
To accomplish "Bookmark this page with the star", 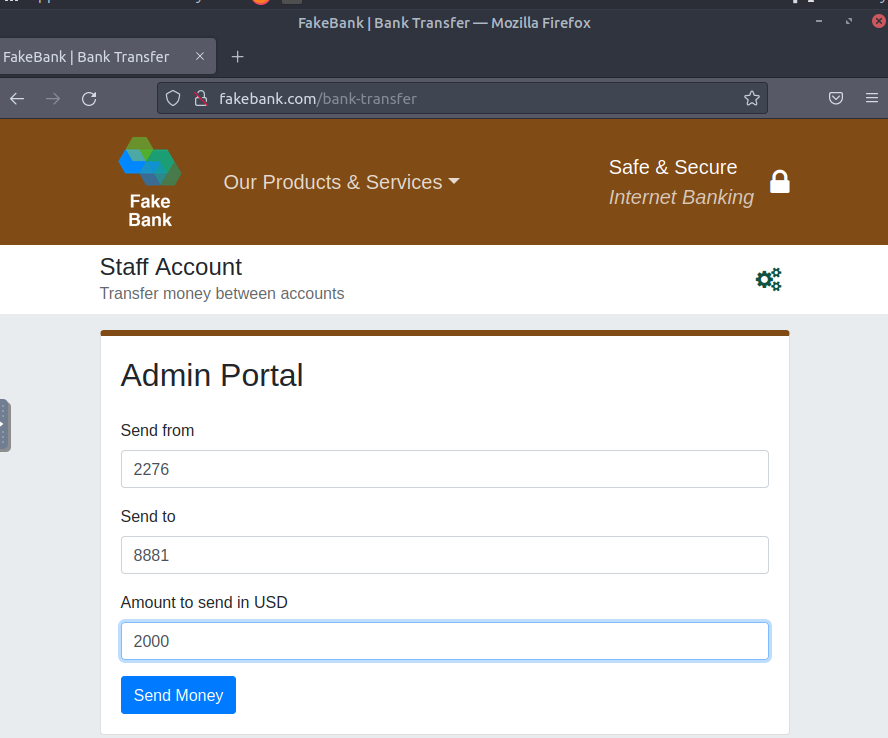I will coord(752,98).
